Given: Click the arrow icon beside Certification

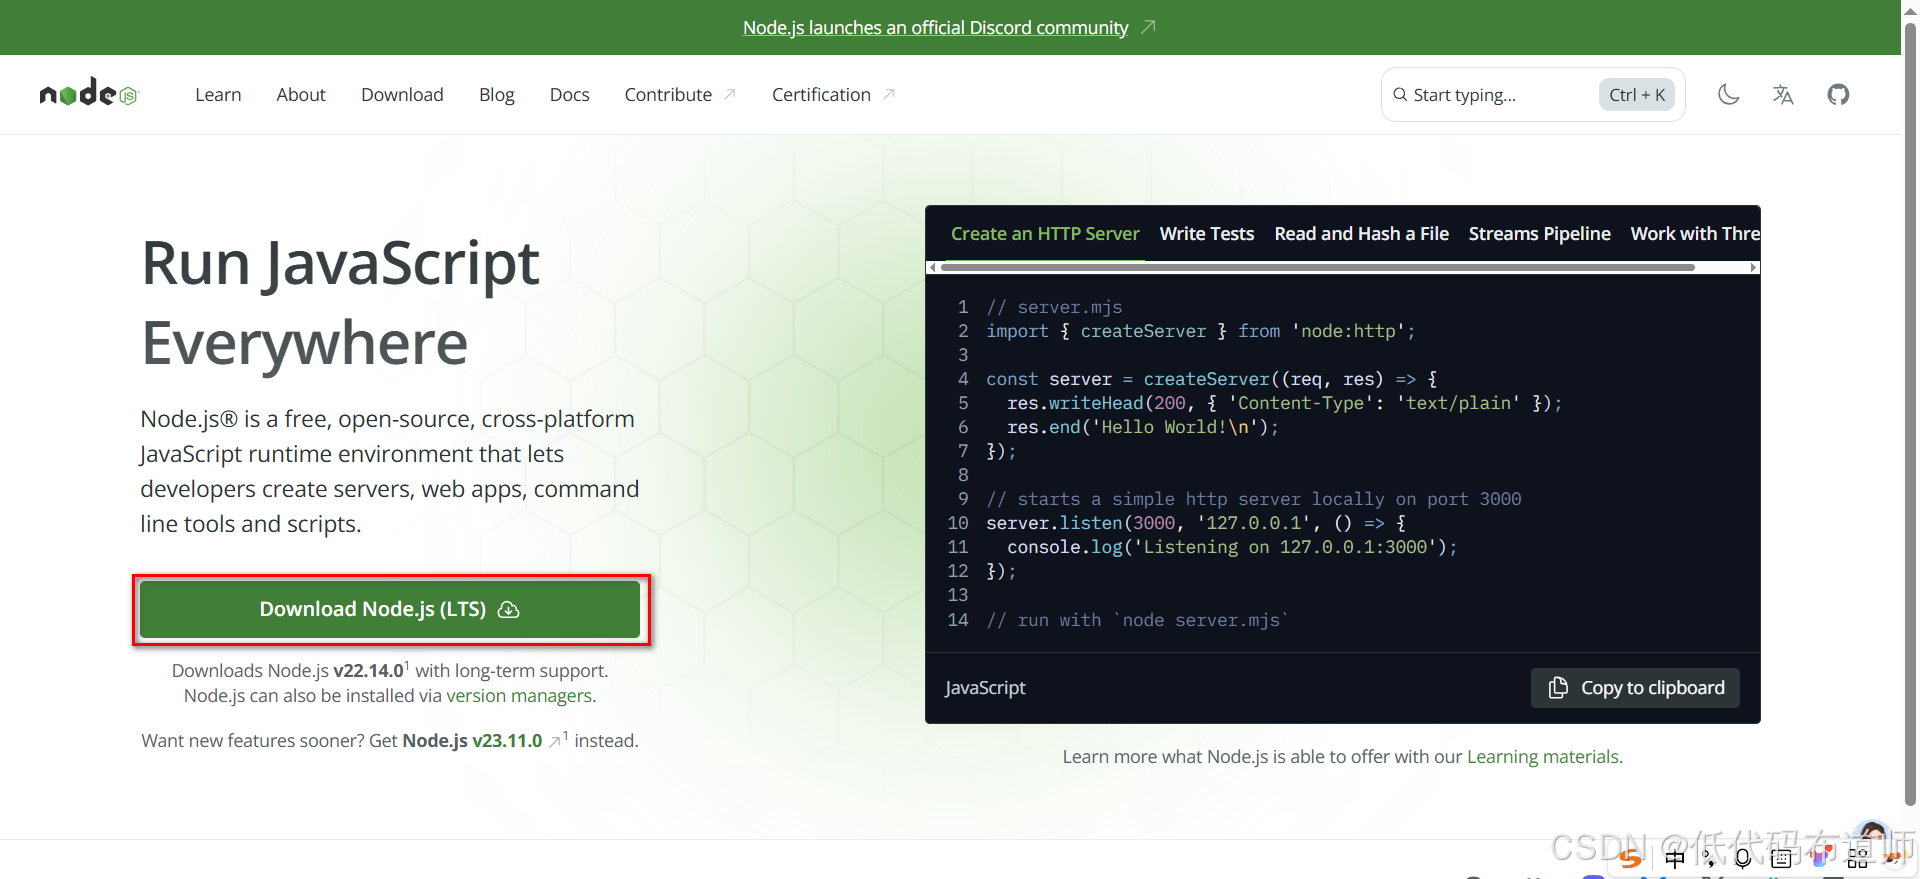Looking at the screenshot, I should (x=888, y=94).
